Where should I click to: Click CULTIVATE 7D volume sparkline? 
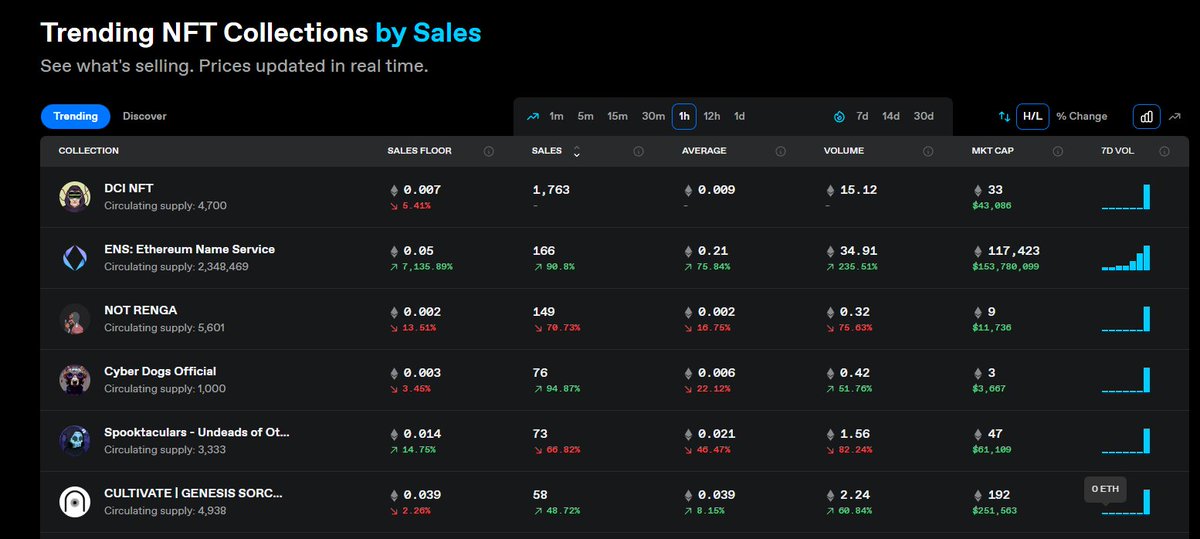(x=1126, y=502)
